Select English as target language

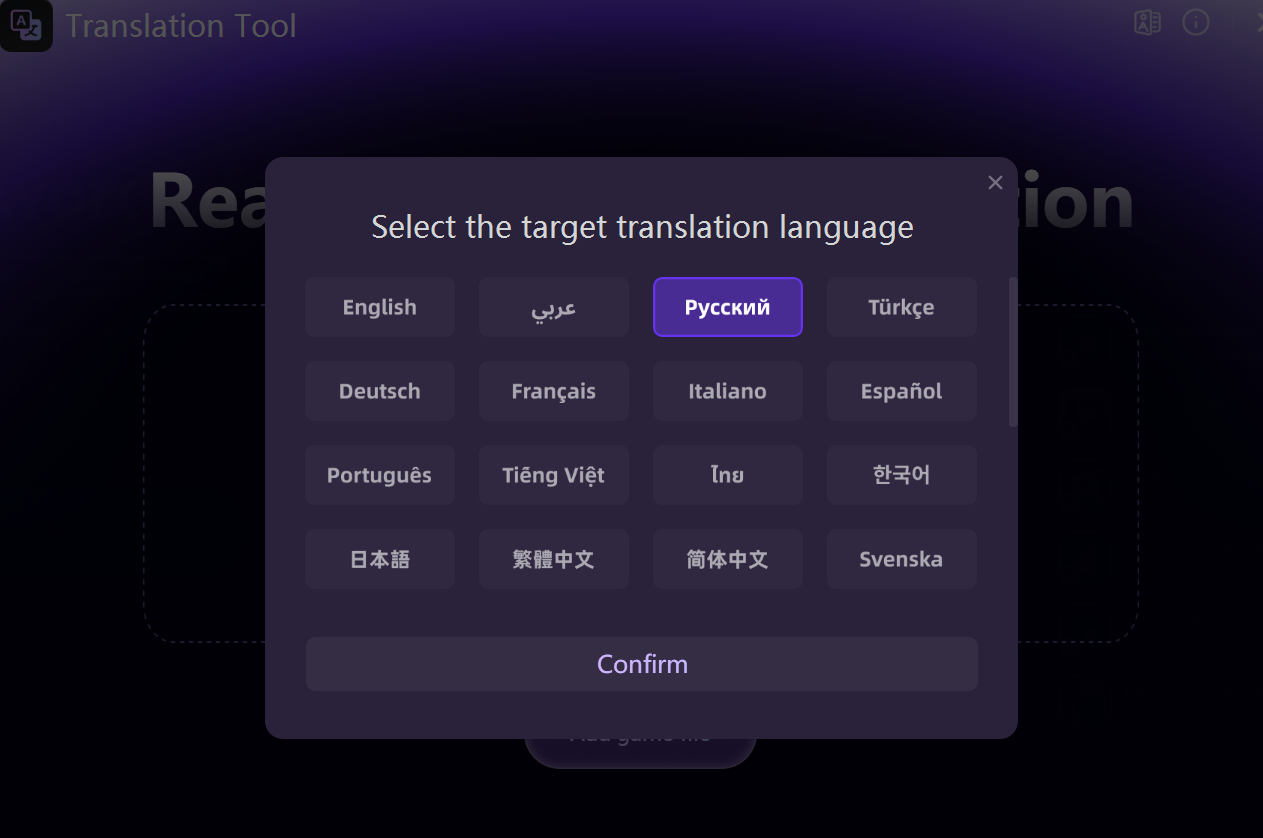[380, 307]
